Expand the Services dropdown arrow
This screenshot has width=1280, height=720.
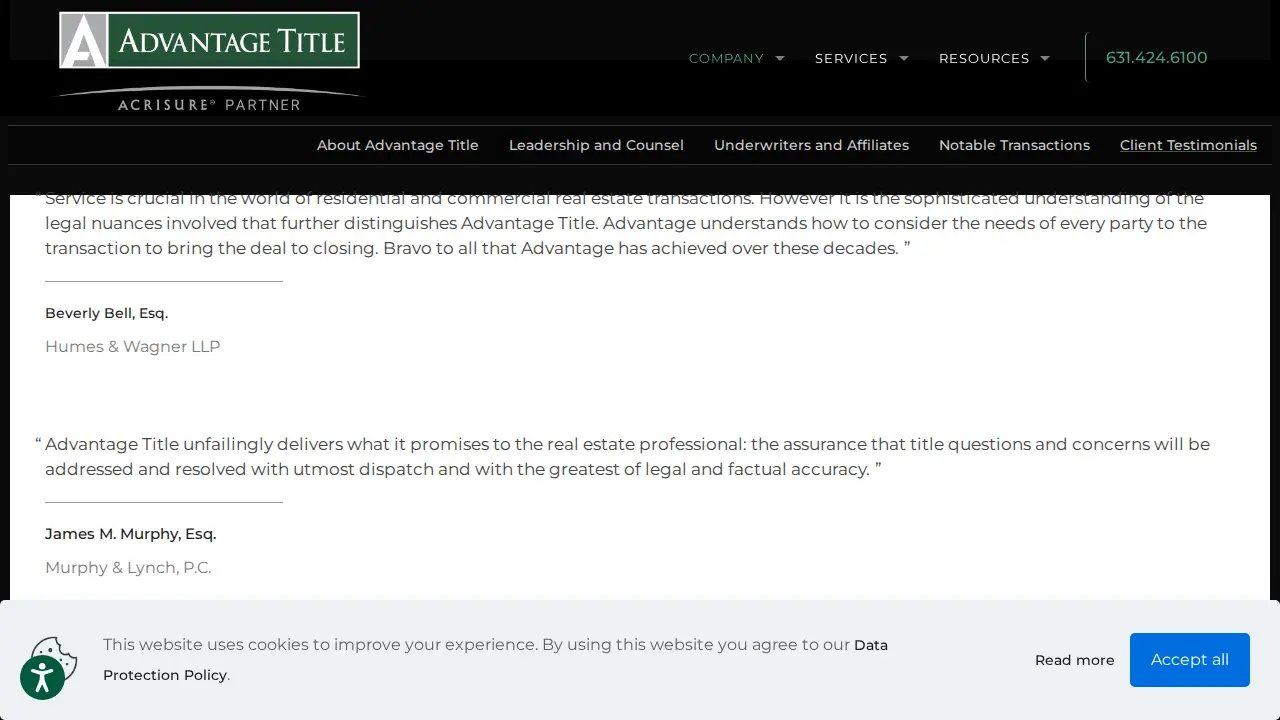point(904,59)
